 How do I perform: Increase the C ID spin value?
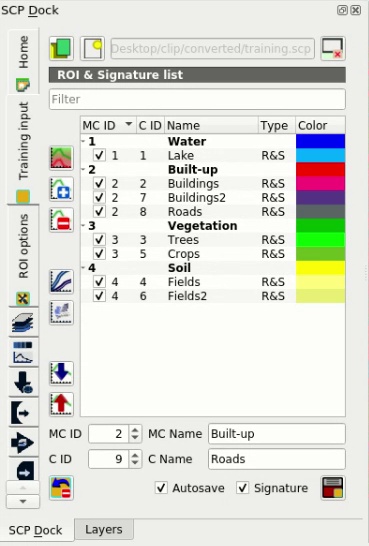coord(135,455)
